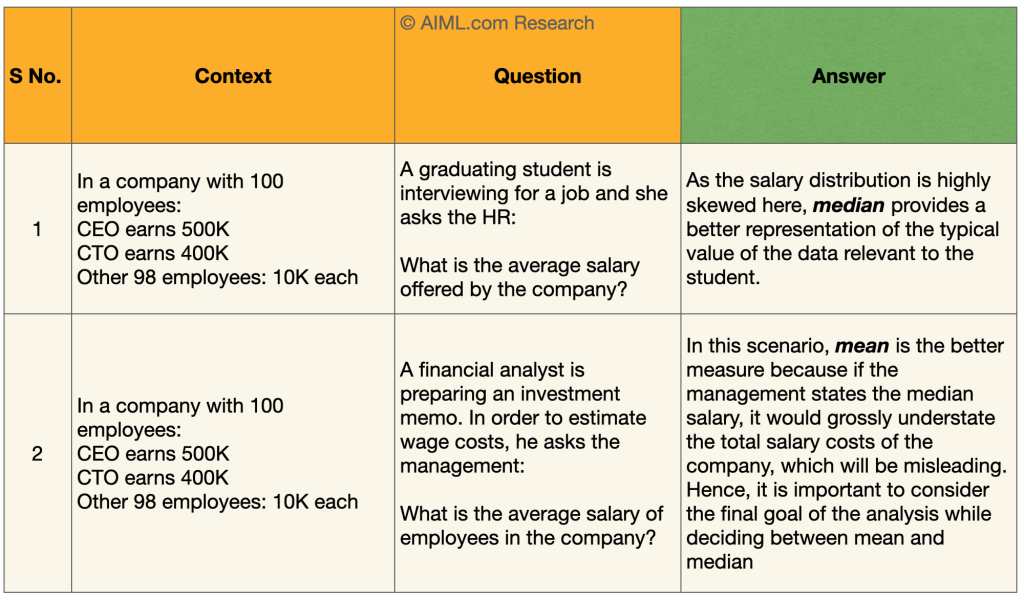The image size is (1024, 600).
Task: Click the bold word mean
Action: 861,346
